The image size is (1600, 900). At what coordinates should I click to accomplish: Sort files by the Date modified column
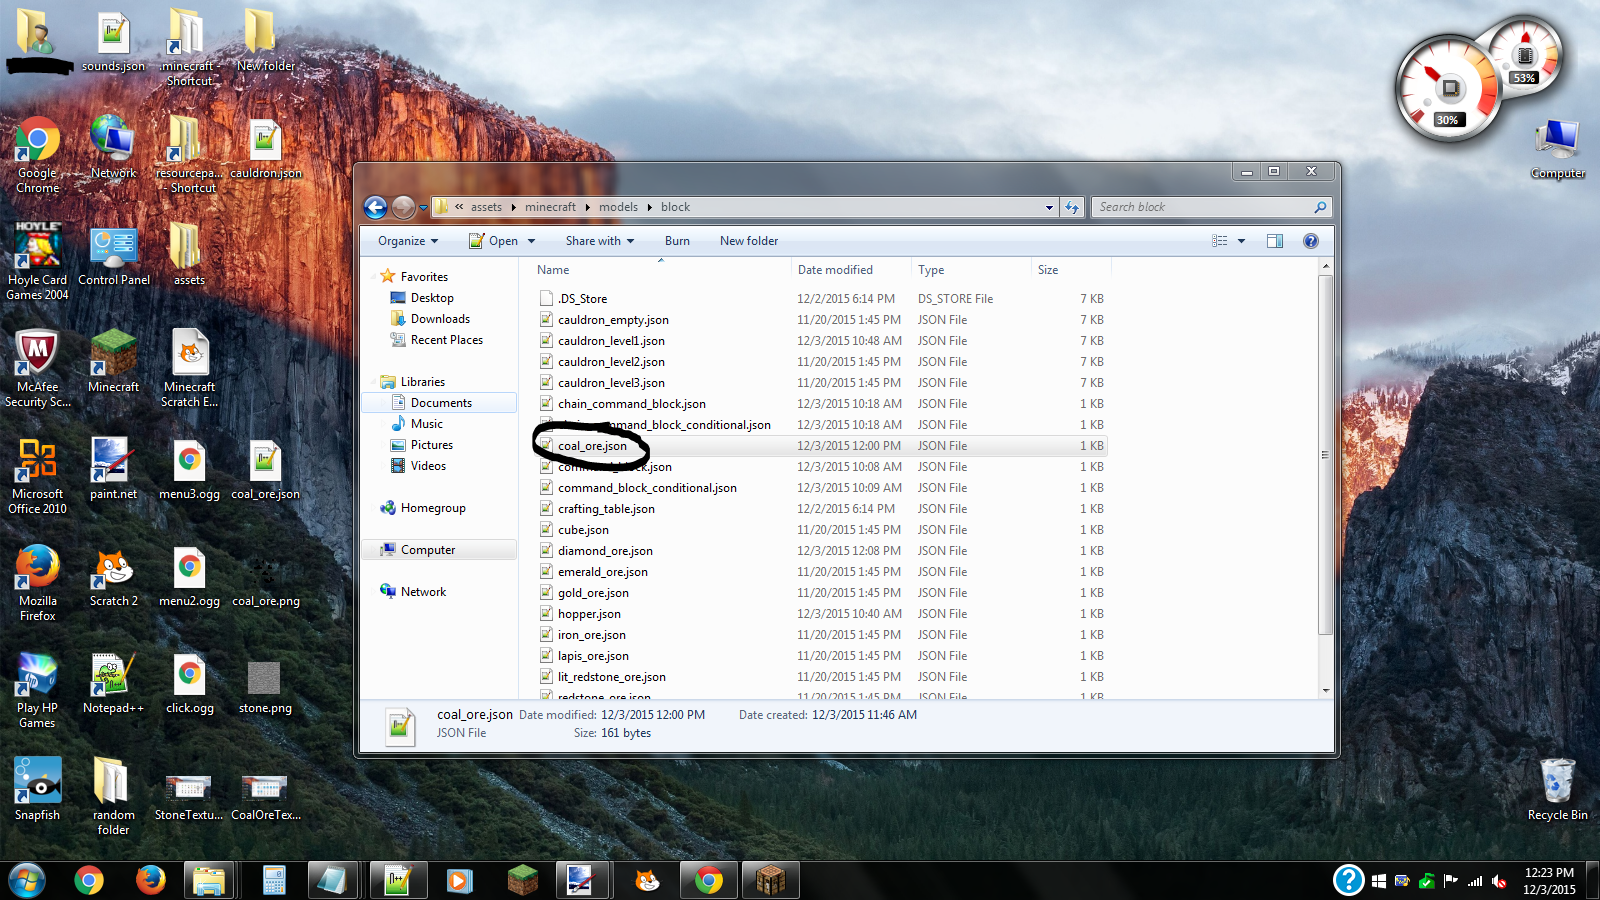point(835,270)
